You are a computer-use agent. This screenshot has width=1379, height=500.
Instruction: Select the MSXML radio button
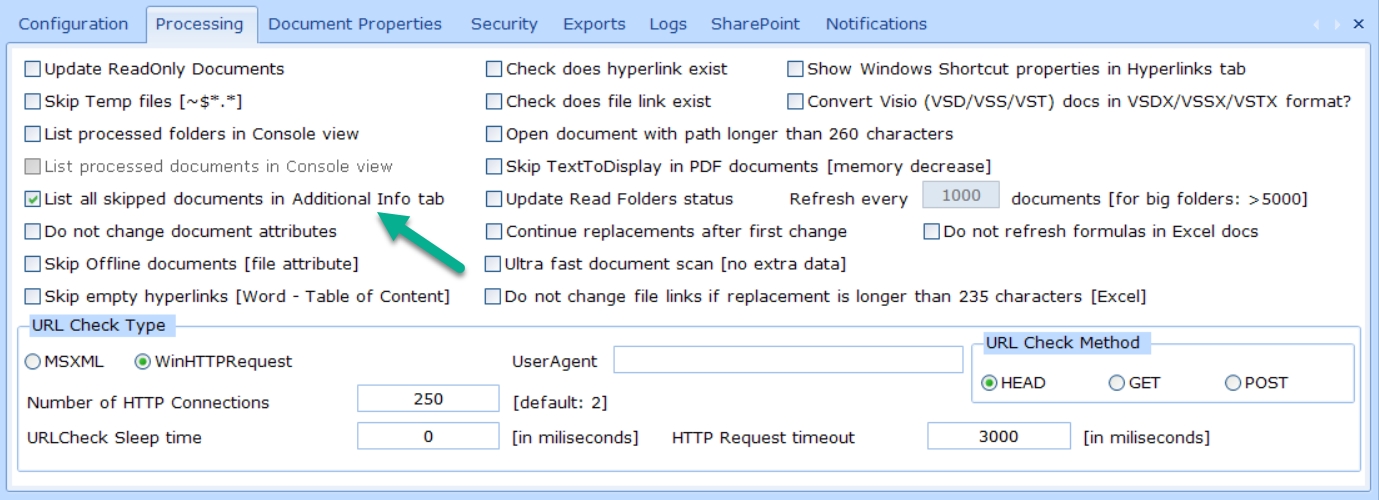(x=33, y=362)
